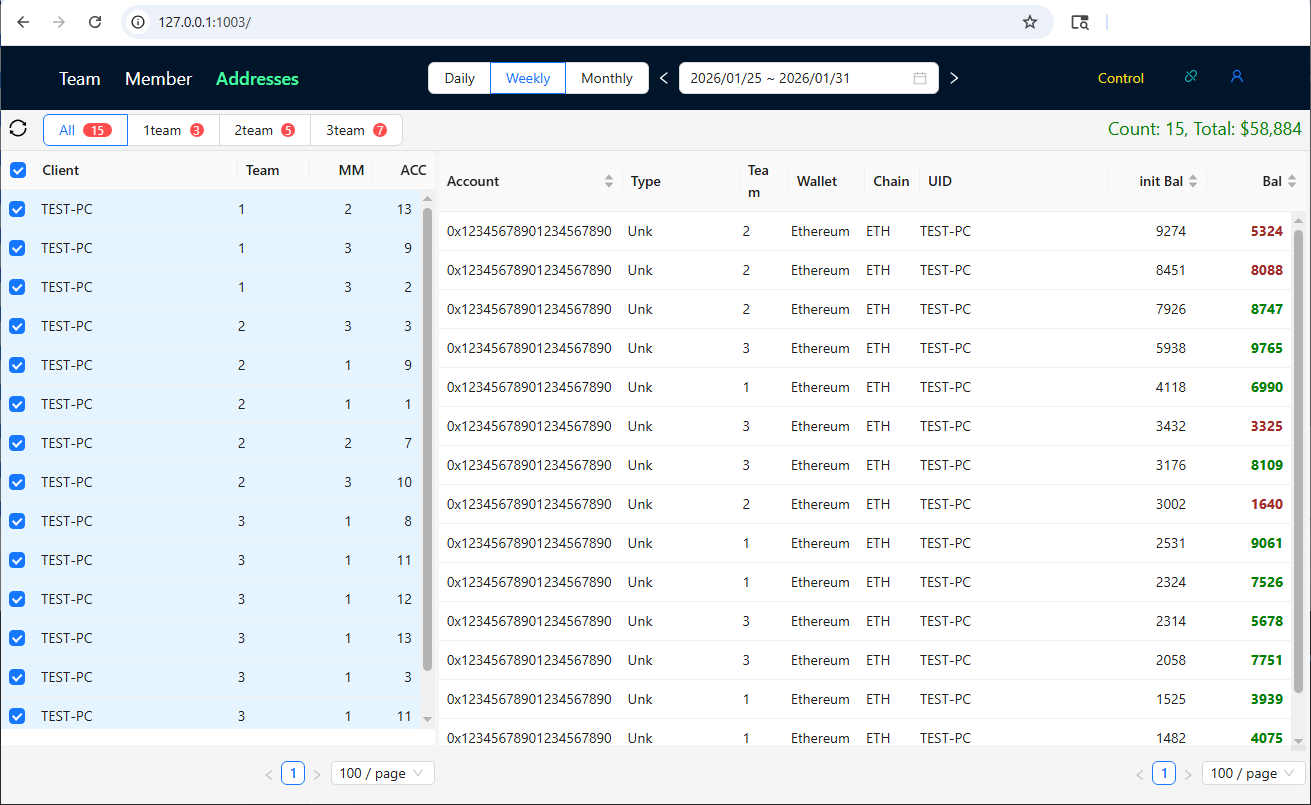Open the 2026/01/25 ~ 2026/01/31 date picker
Image resolution: width=1311 pixels, height=805 pixels.
(790, 77)
